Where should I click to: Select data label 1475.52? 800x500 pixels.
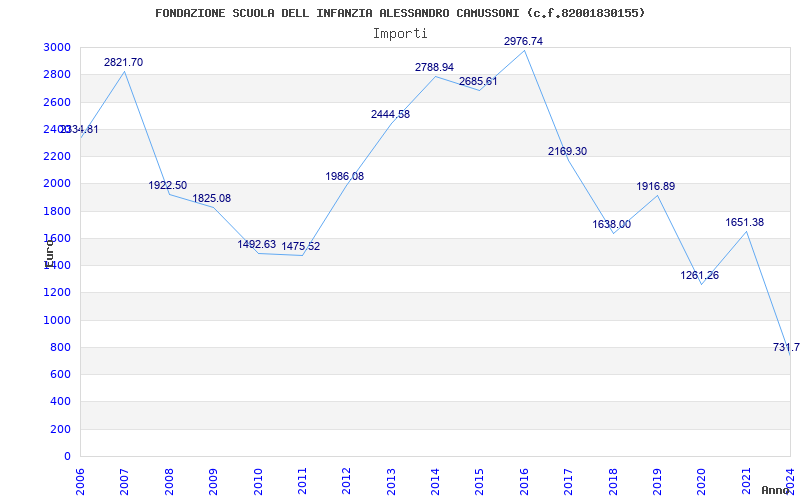click(x=301, y=246)
